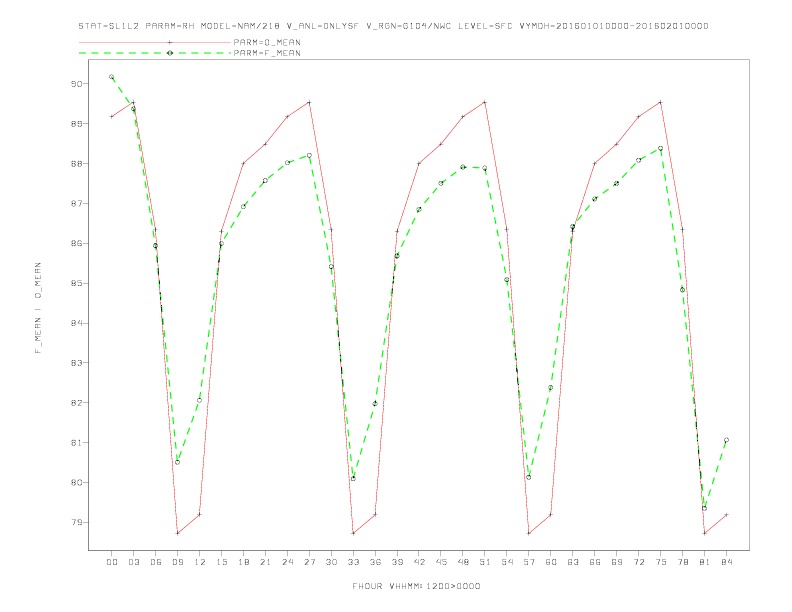The image size is (792, 612).
Task: Click the green dashed F_MEAN legend line sample
Action: [155, 53]
